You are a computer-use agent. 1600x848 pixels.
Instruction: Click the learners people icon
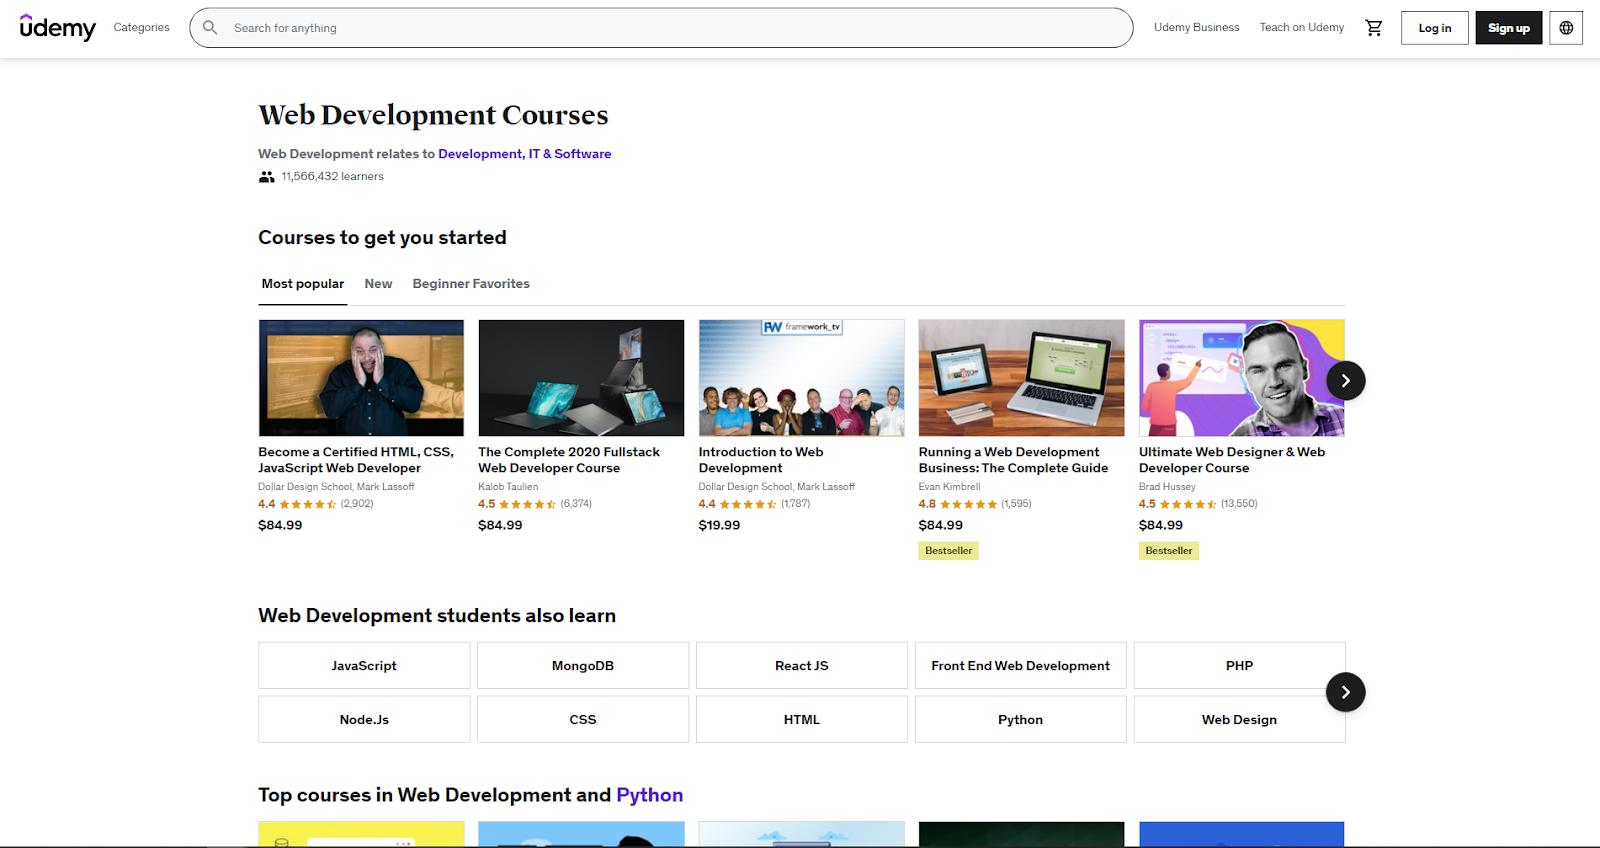coord(267,177)
